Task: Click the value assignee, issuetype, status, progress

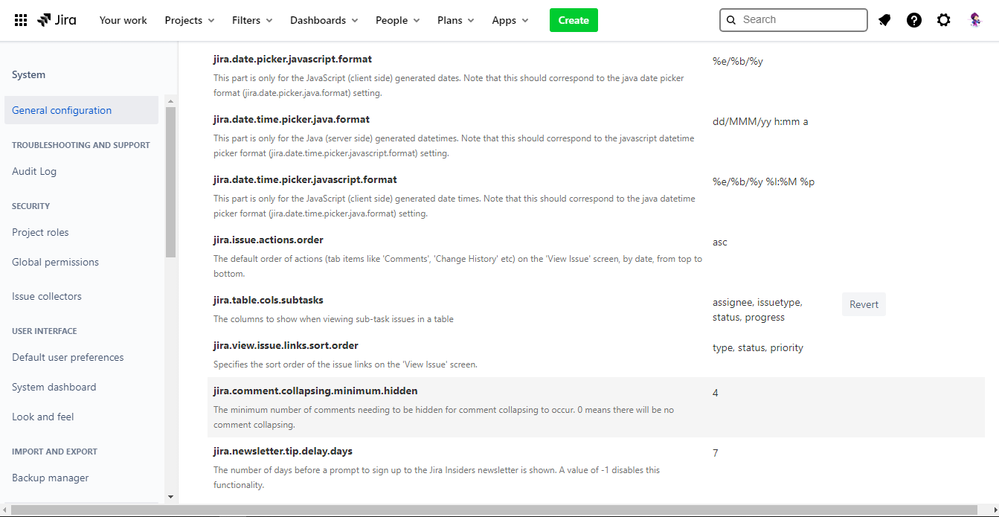Action: coord(758,310)
